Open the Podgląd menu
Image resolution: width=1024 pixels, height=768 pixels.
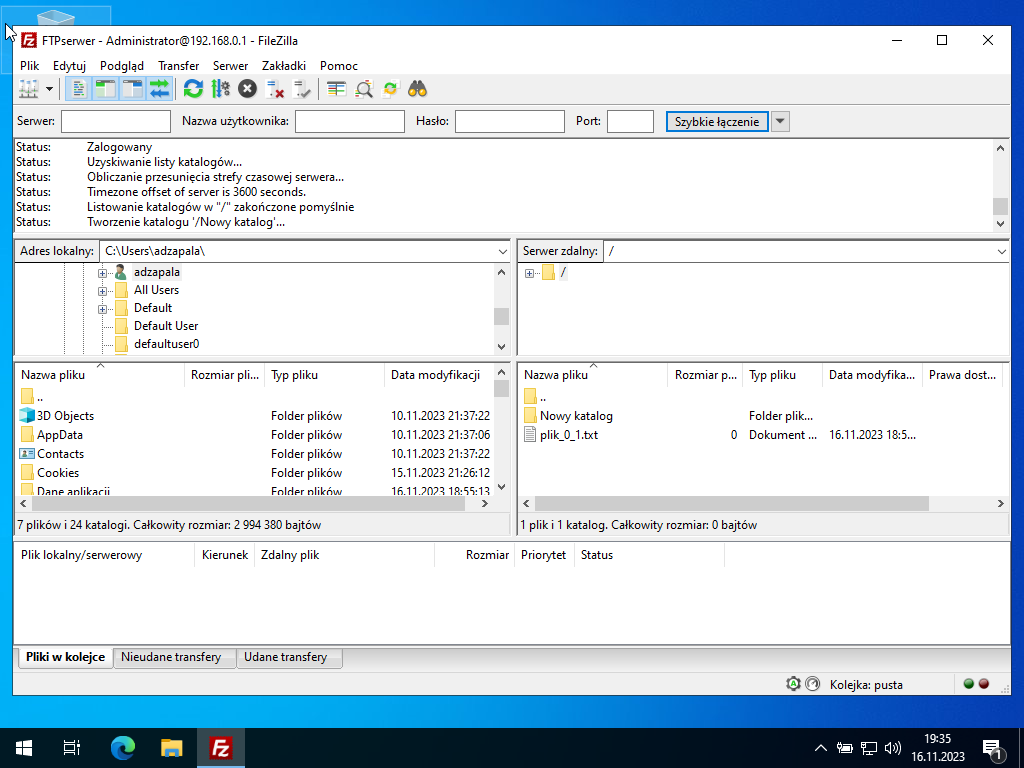[121, 65]
